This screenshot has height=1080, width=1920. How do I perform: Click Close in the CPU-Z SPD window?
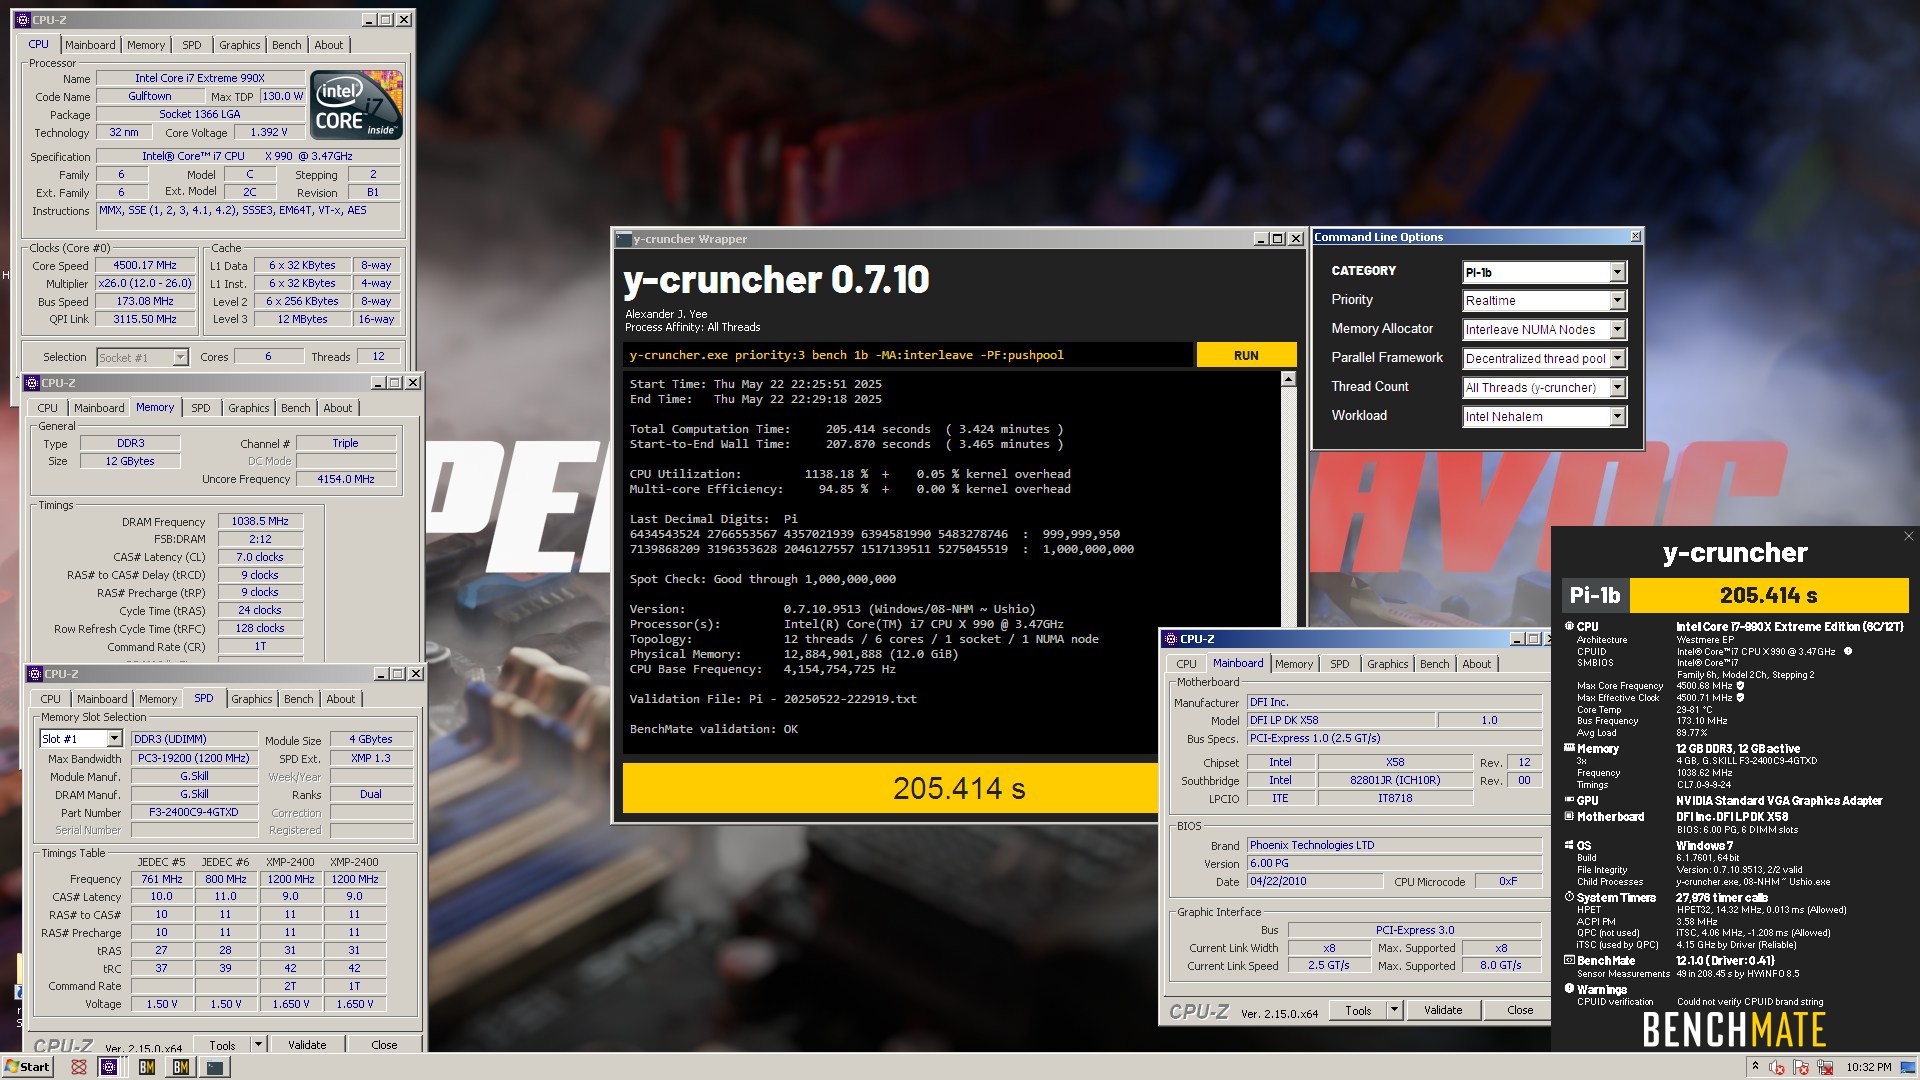click(x=384, y=1044)
